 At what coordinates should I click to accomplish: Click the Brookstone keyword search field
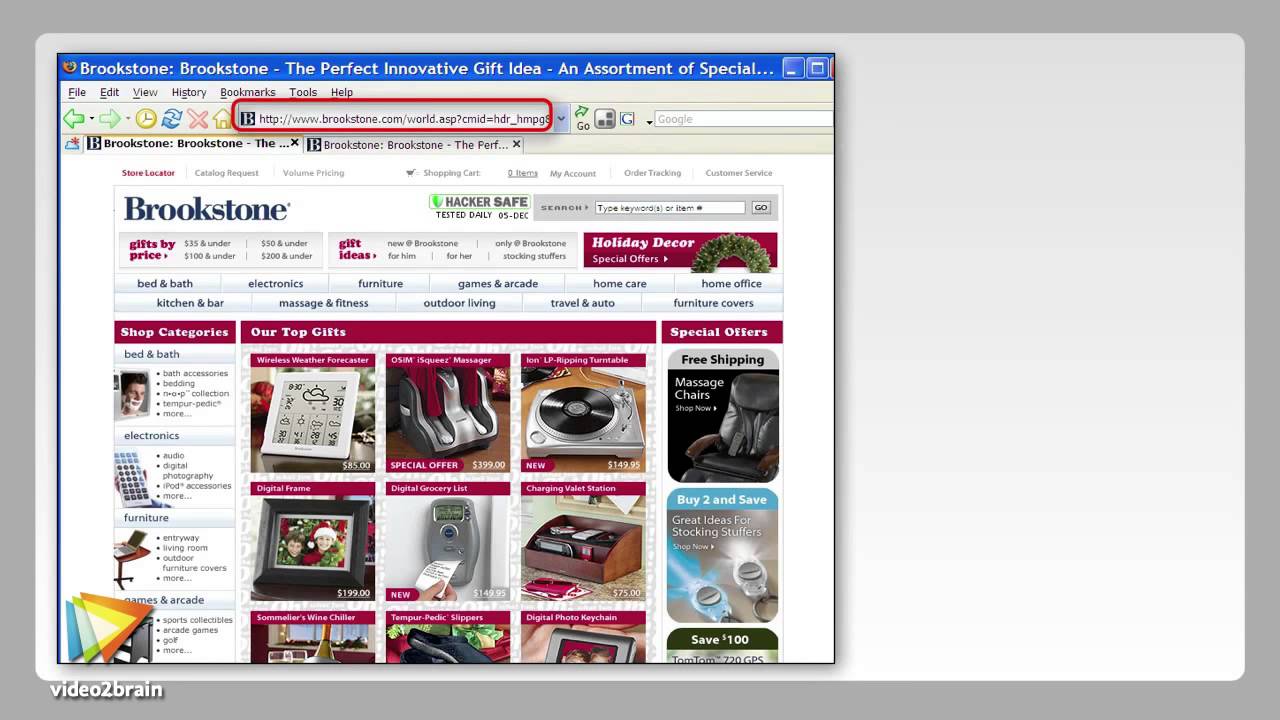click(x=669, y=208)
